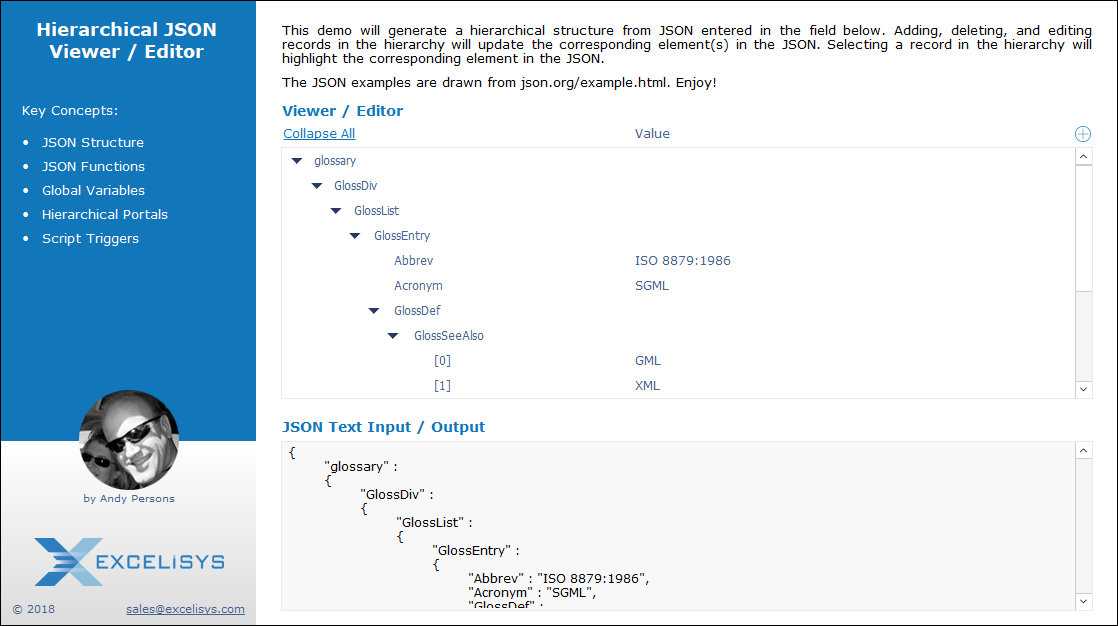Collapse the glossary tree node
Screen dimensions: 1118x626
click(x=297, y=160)
